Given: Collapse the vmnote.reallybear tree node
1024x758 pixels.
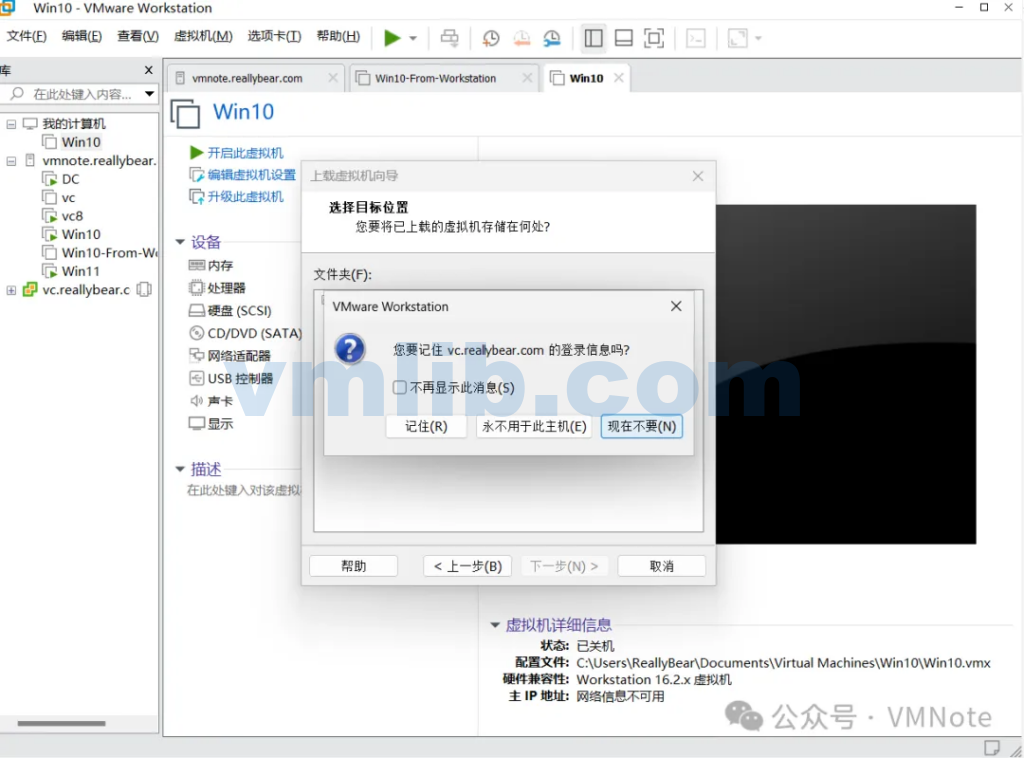Looking at the screenshot, I should point(11,161).
